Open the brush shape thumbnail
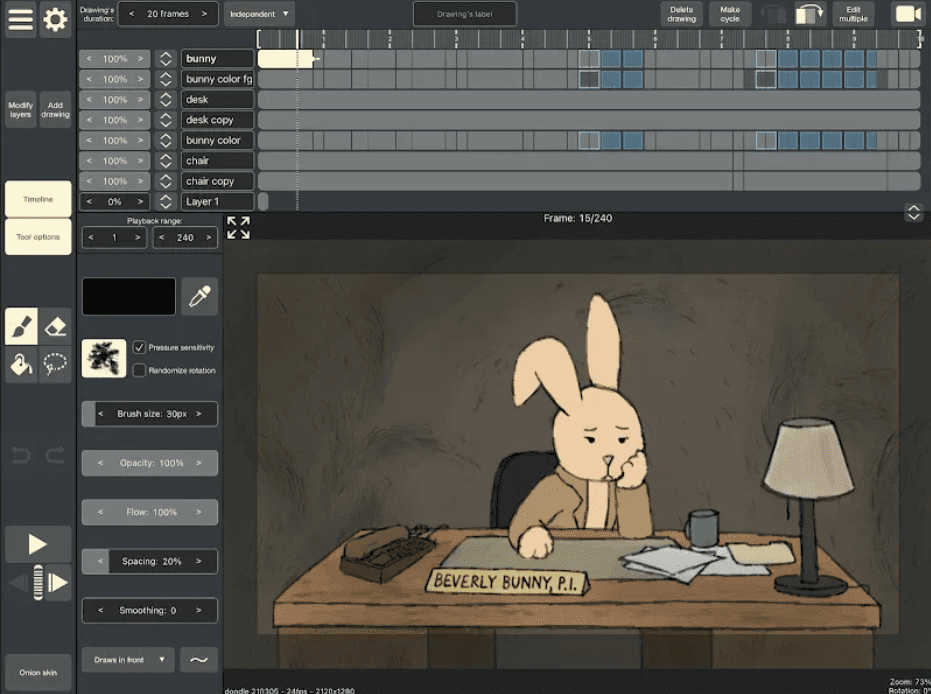The width and height of the screenshot is (931, 694). pos(104,359)
